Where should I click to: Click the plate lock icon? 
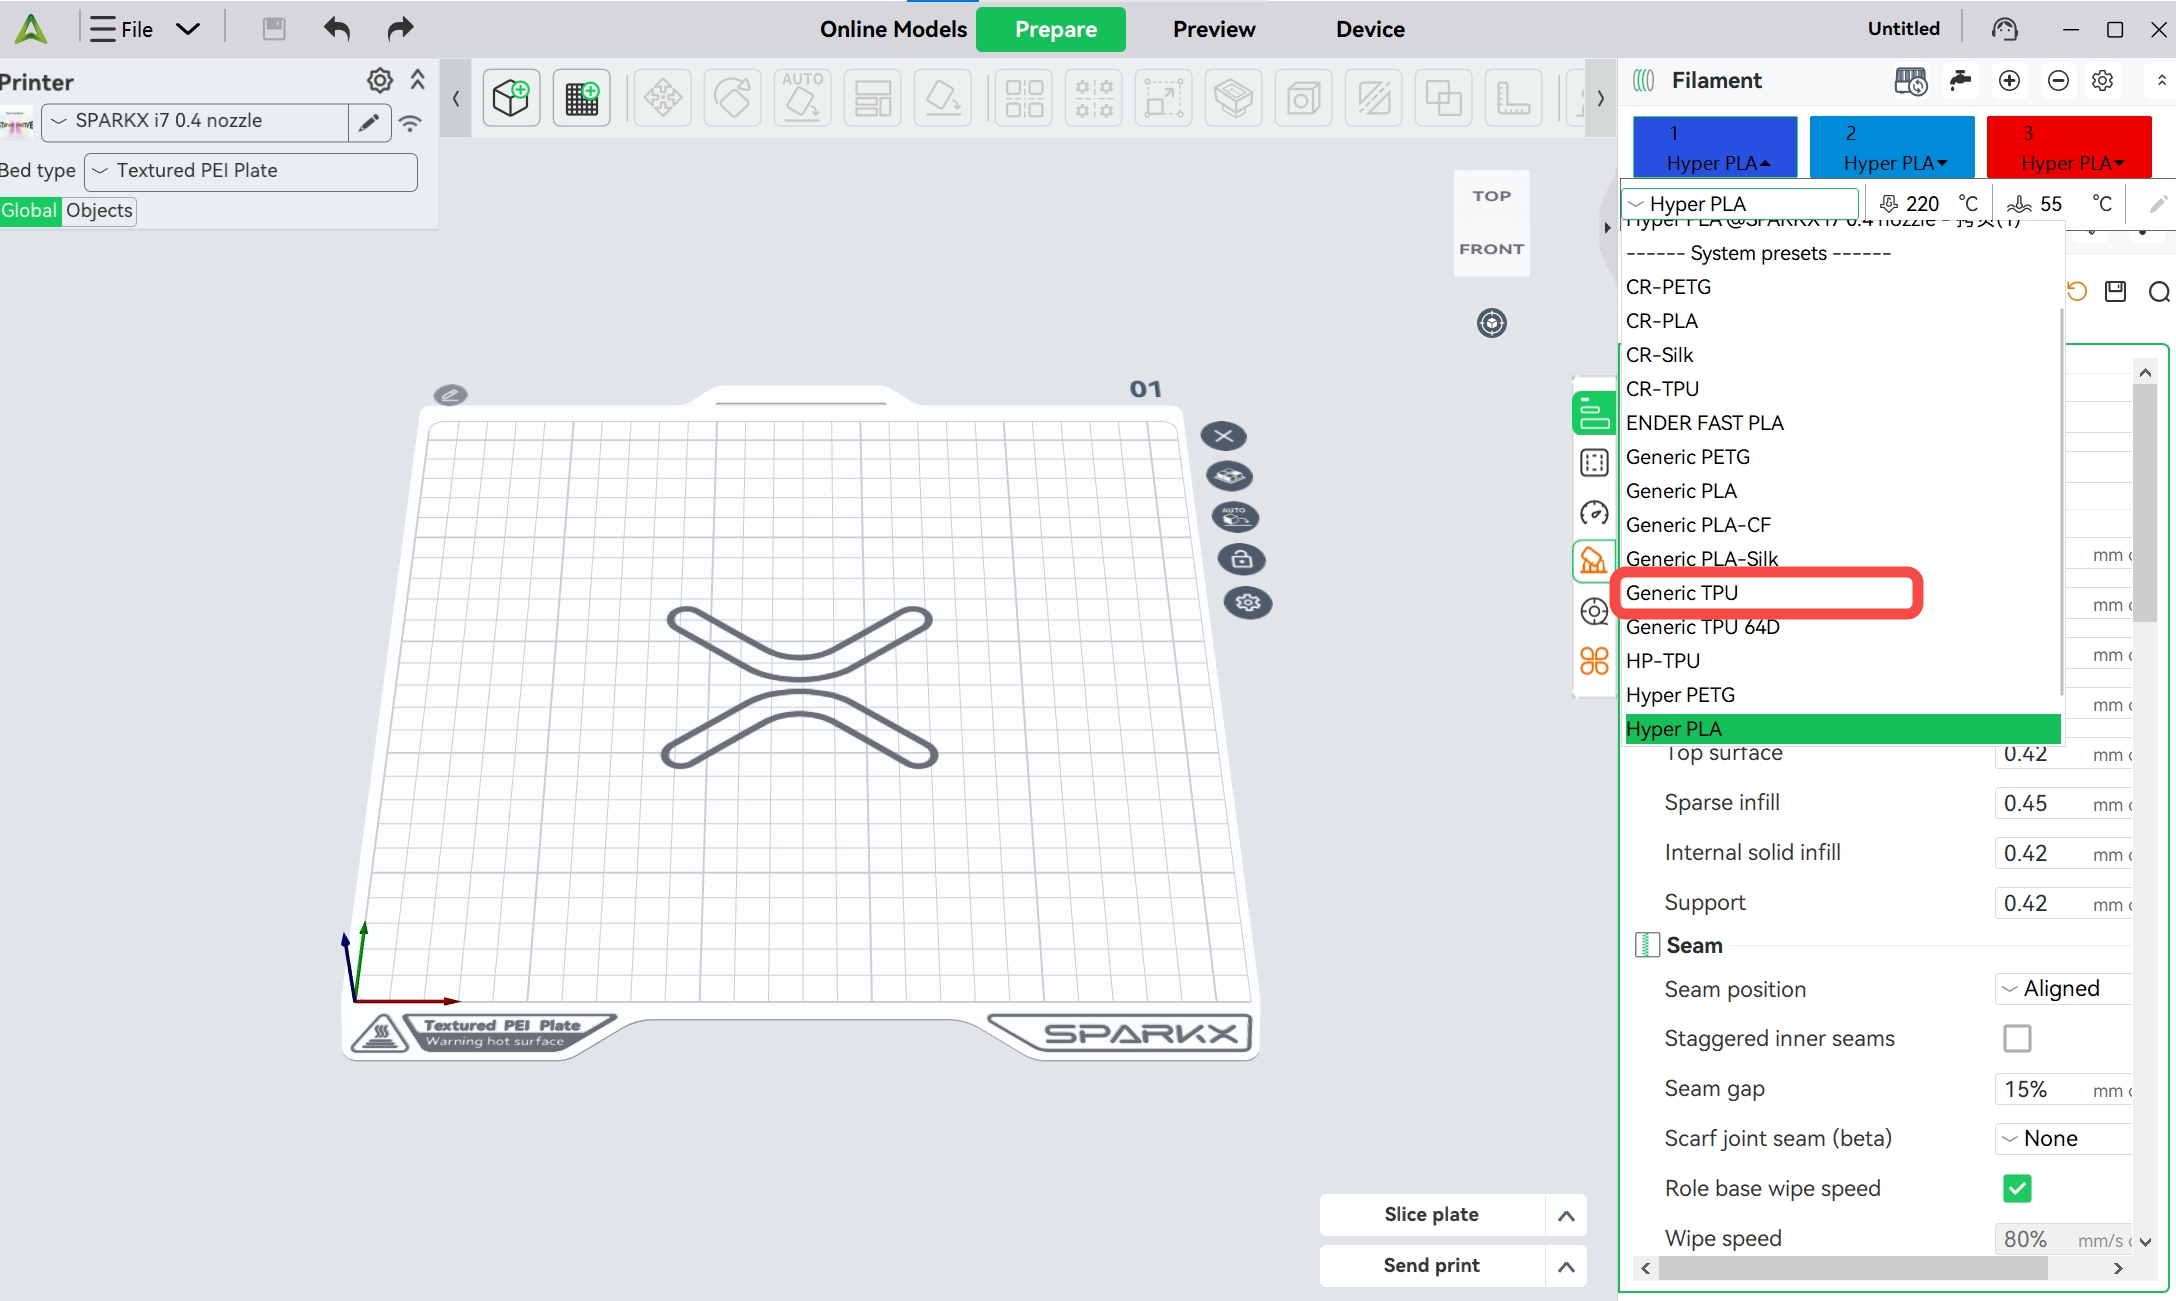1241,559
